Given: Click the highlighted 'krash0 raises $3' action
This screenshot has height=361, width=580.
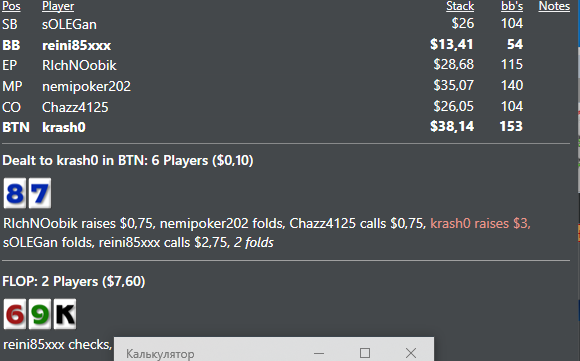Looking at the screenshot, I should [x=480, y=223].
